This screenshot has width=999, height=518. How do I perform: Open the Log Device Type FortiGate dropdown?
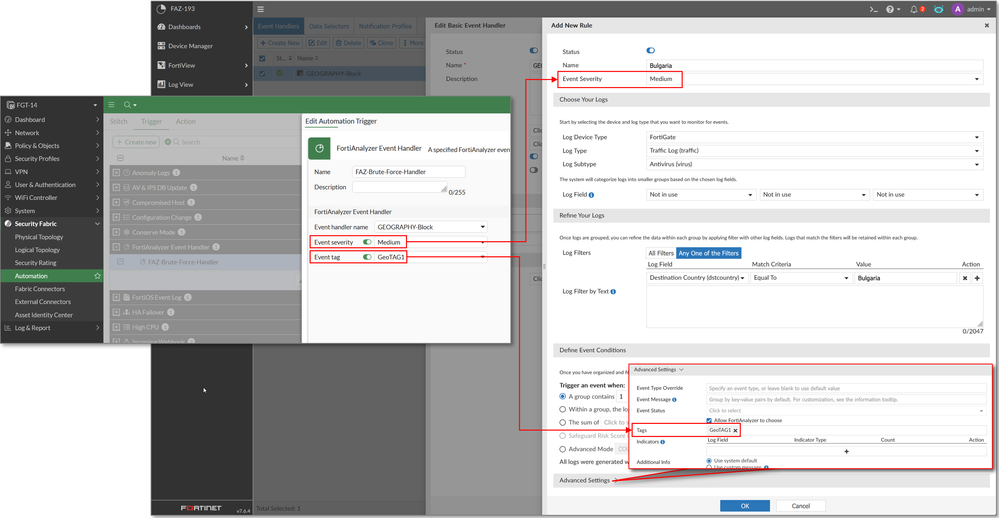[x=814, y=137]
